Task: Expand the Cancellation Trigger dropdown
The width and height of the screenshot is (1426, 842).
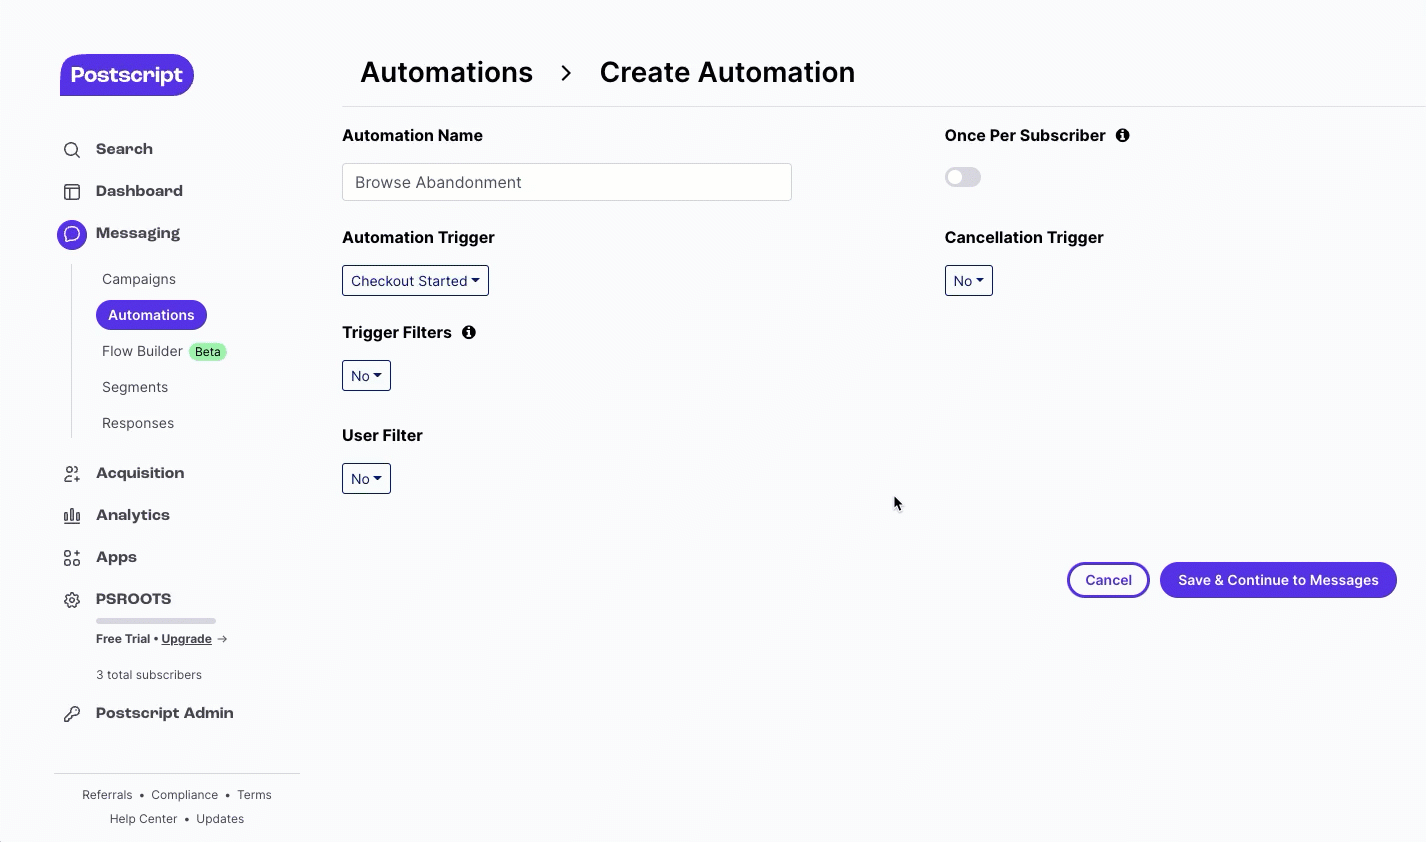Action: (x=968, y=281)
